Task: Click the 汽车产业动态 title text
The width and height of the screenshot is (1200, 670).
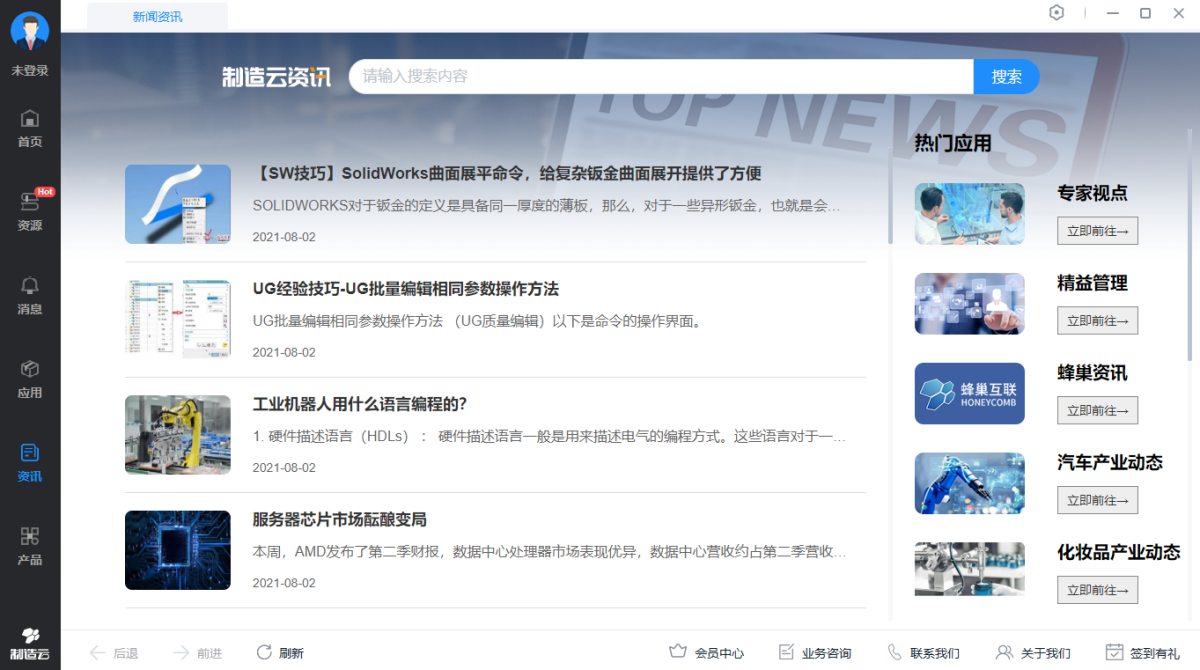Action: pyautogui.click(x=1110, y=462)
